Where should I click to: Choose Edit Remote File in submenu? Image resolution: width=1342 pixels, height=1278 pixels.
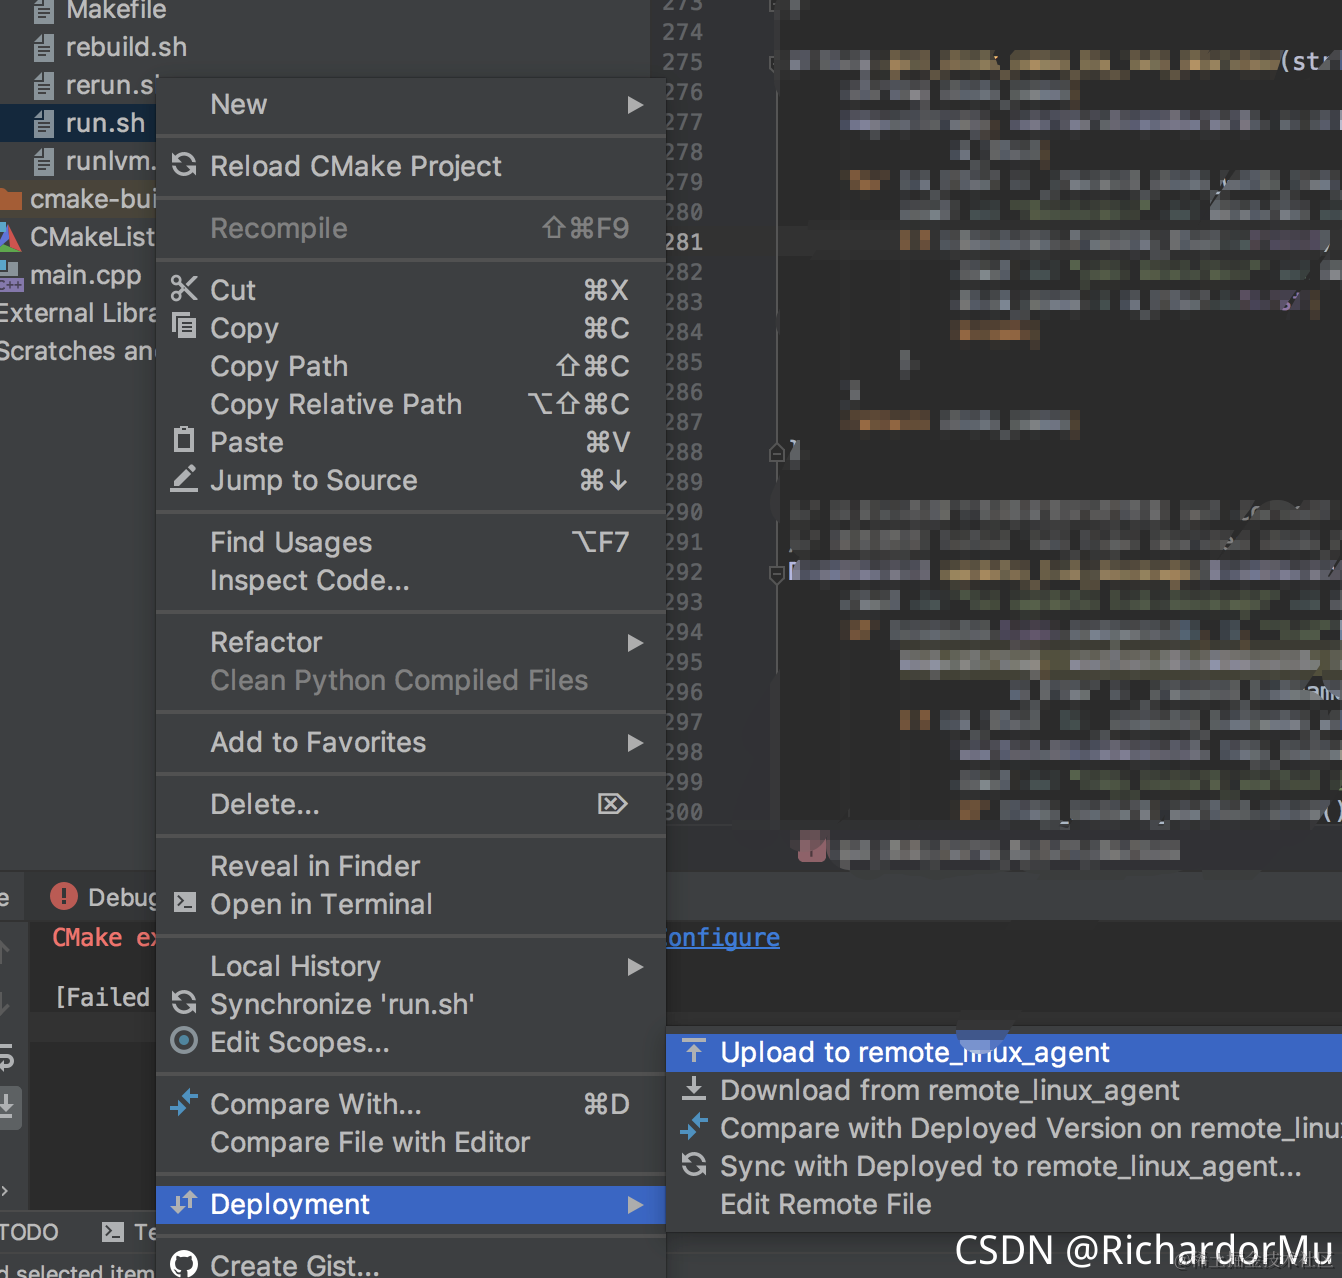1004,1204
